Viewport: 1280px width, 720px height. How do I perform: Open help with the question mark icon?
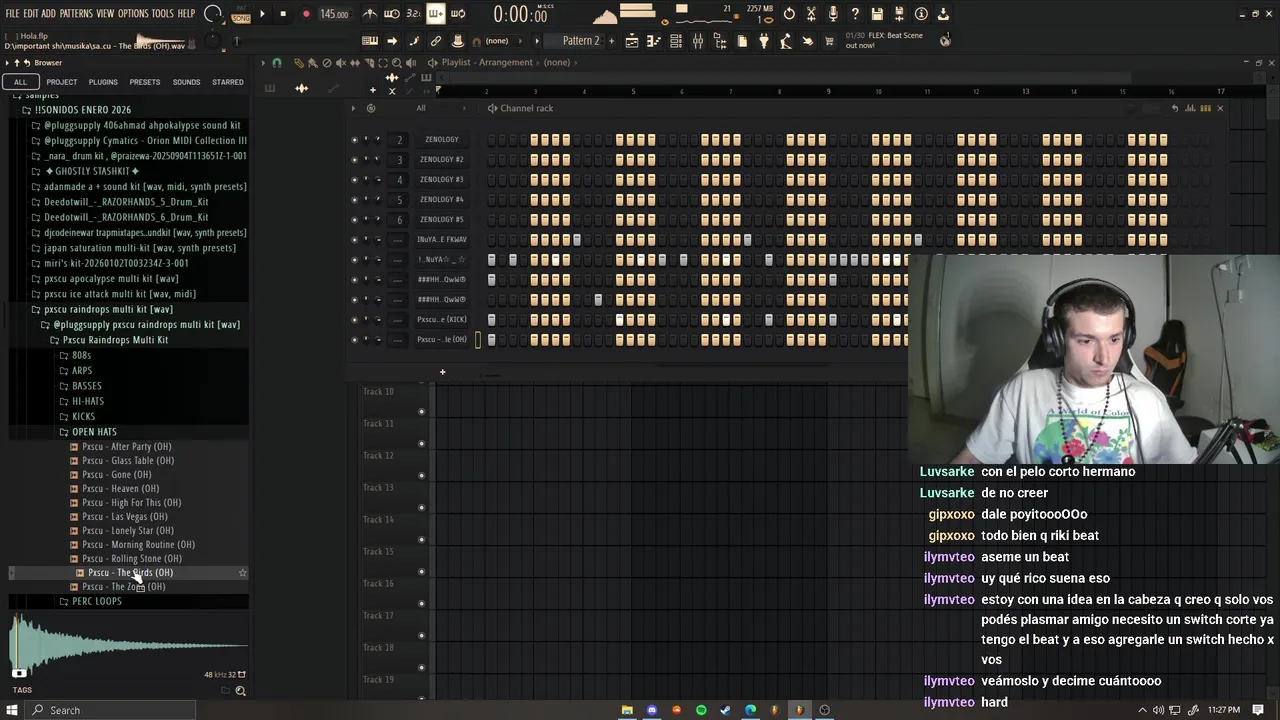(855, 14)
